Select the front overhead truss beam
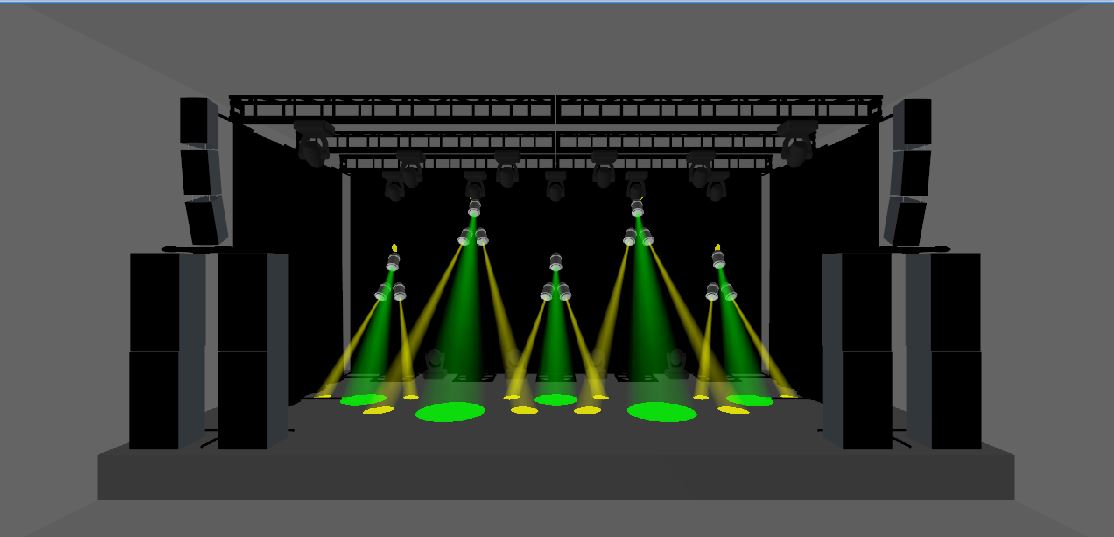 pyautogui.click(x=556, y=108)
